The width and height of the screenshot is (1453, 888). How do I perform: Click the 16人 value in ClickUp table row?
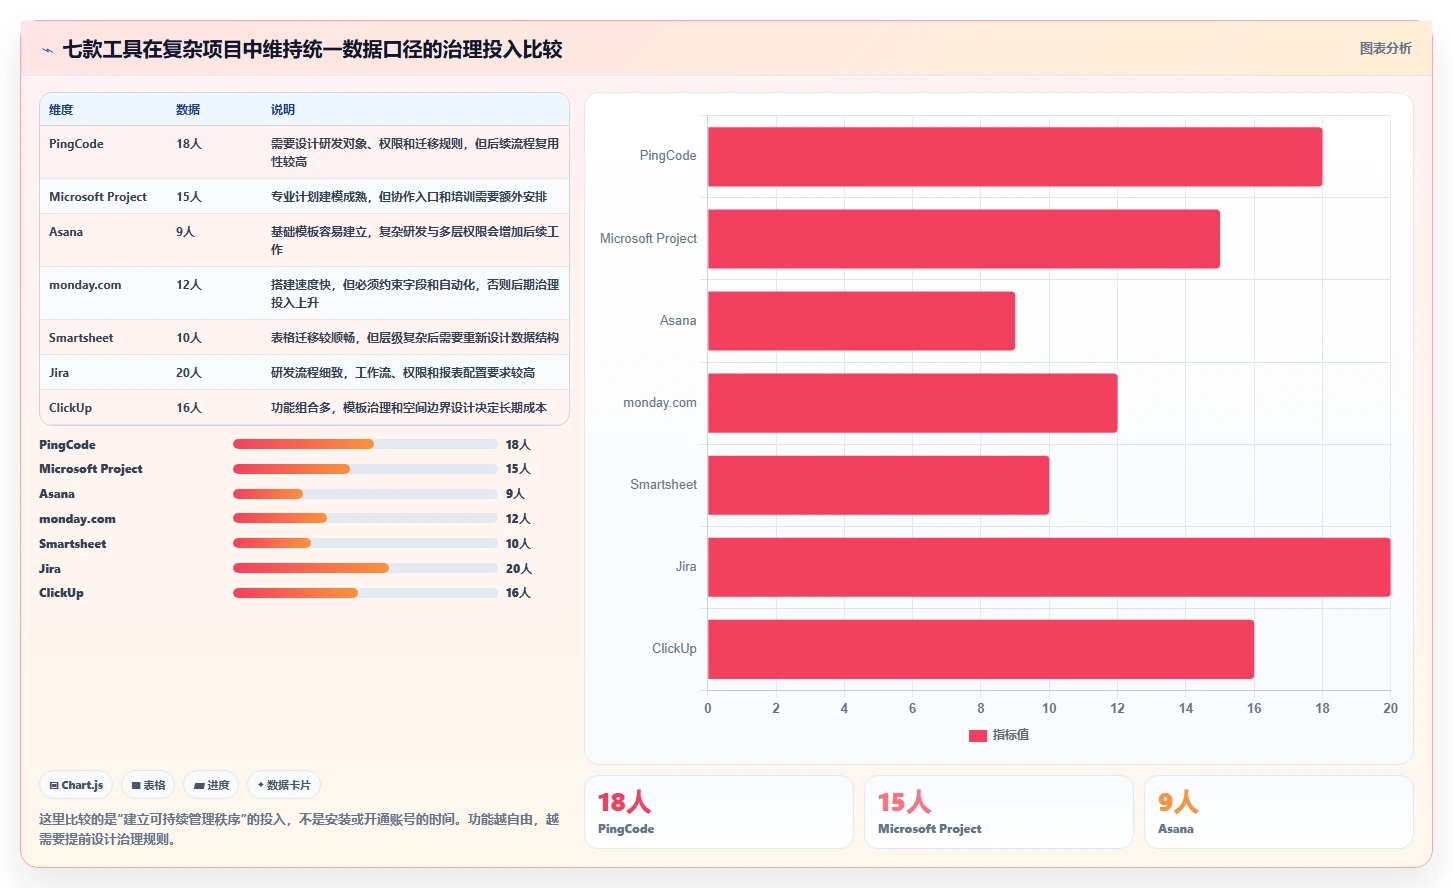click(x=189, y=408)
